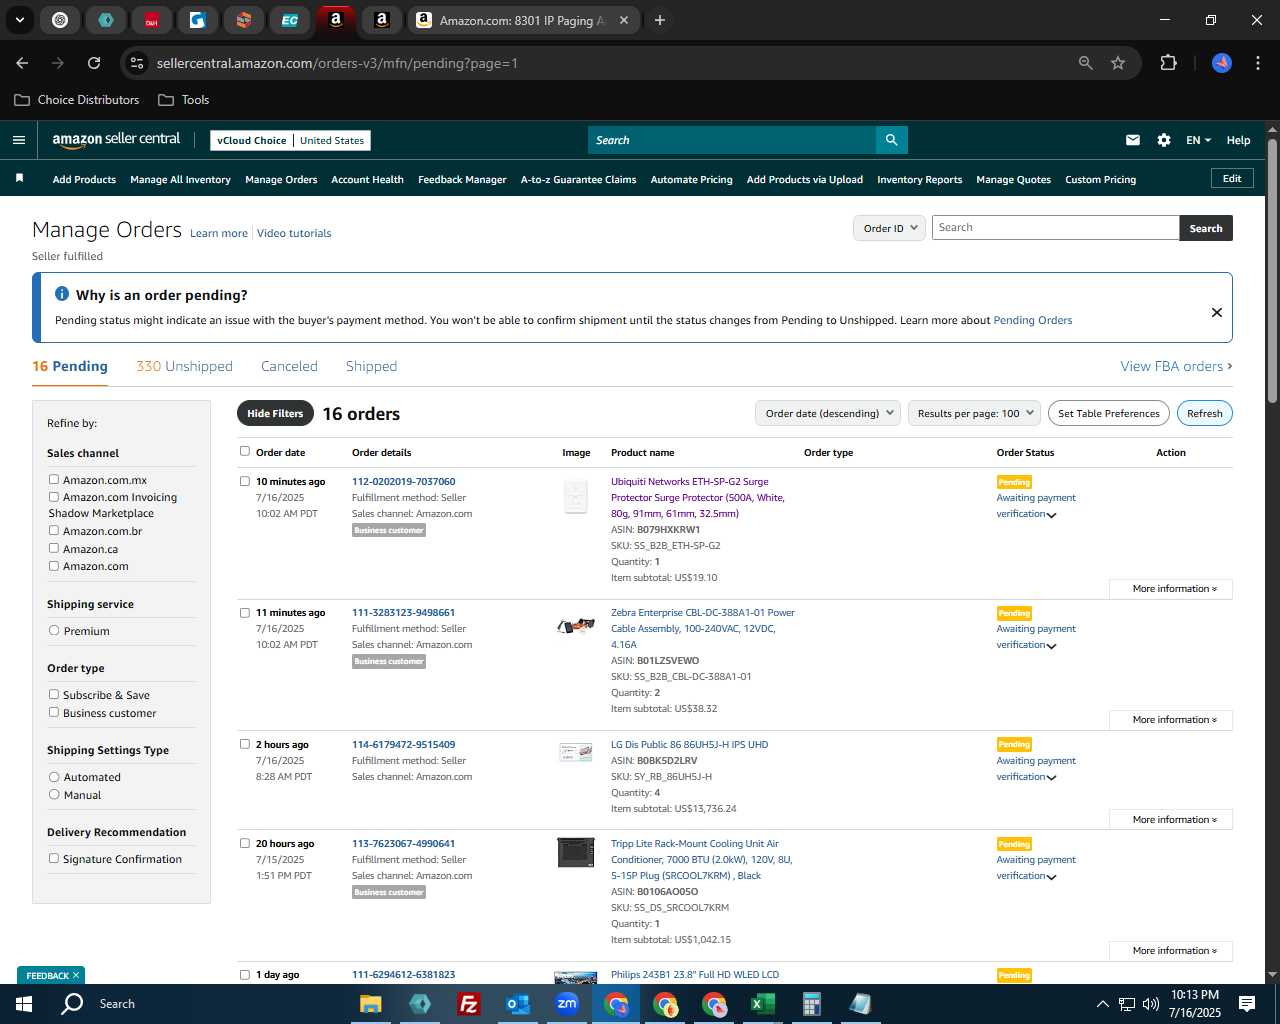
Task: Open order link 112-0202019-7037060
Action: coord(403,481)
